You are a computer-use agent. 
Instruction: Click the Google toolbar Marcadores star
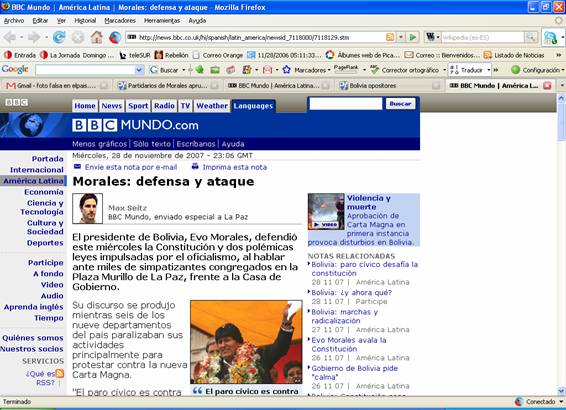(287, 70)
